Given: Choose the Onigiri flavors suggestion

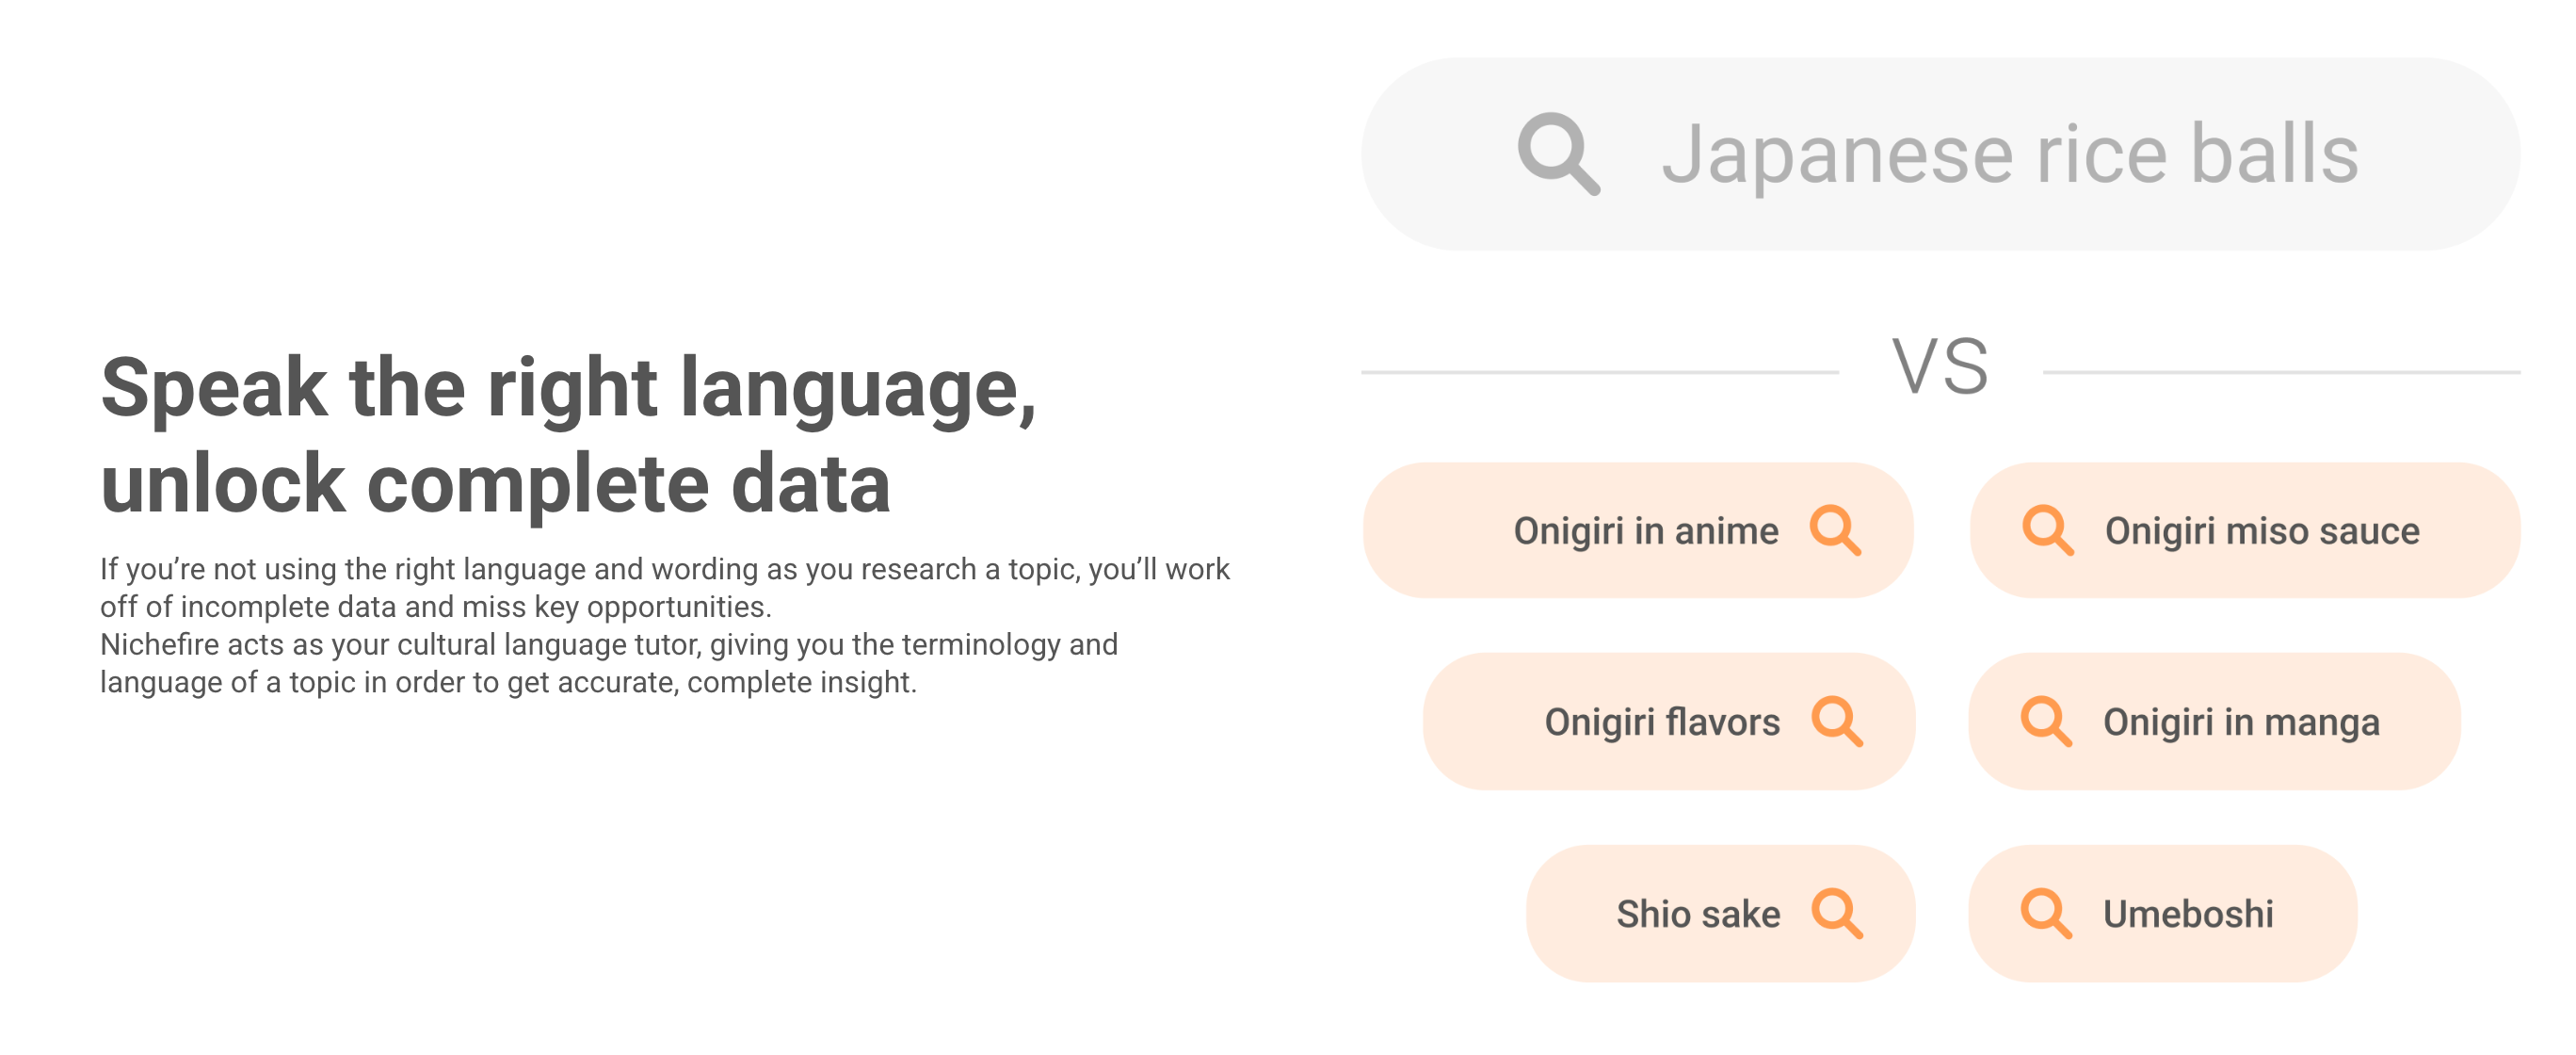Looking at the screenshot, I should (1668, 721).
